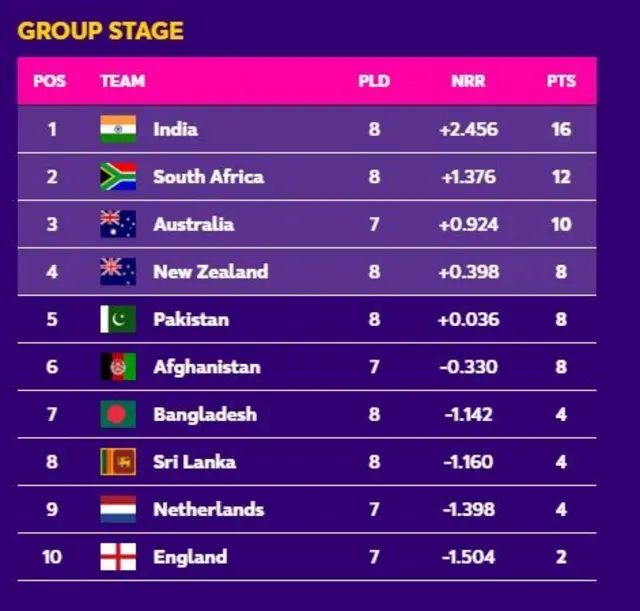Select the Pakistan flag icon
This screenshot has width=640, height=611.
(118, 320)
